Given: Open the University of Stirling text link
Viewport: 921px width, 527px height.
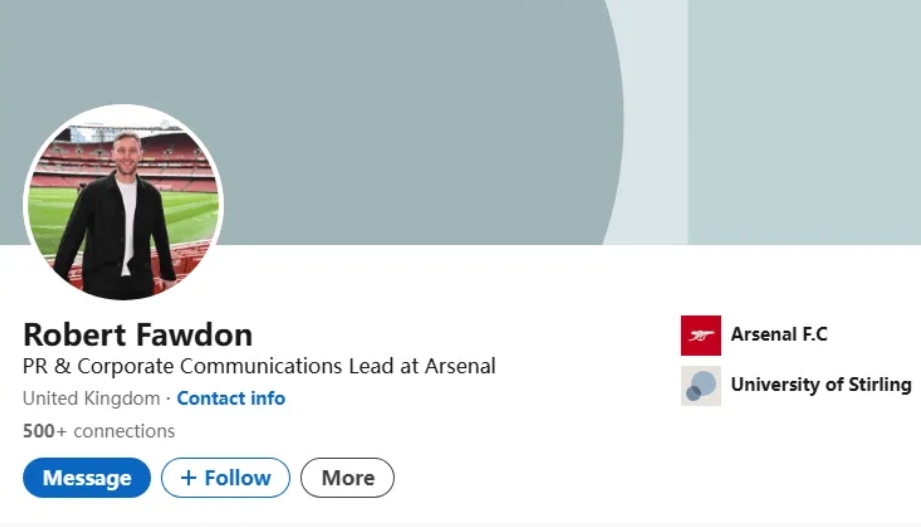Looking at the screenshot, I should pyautogui.click(x=820, y=384).
